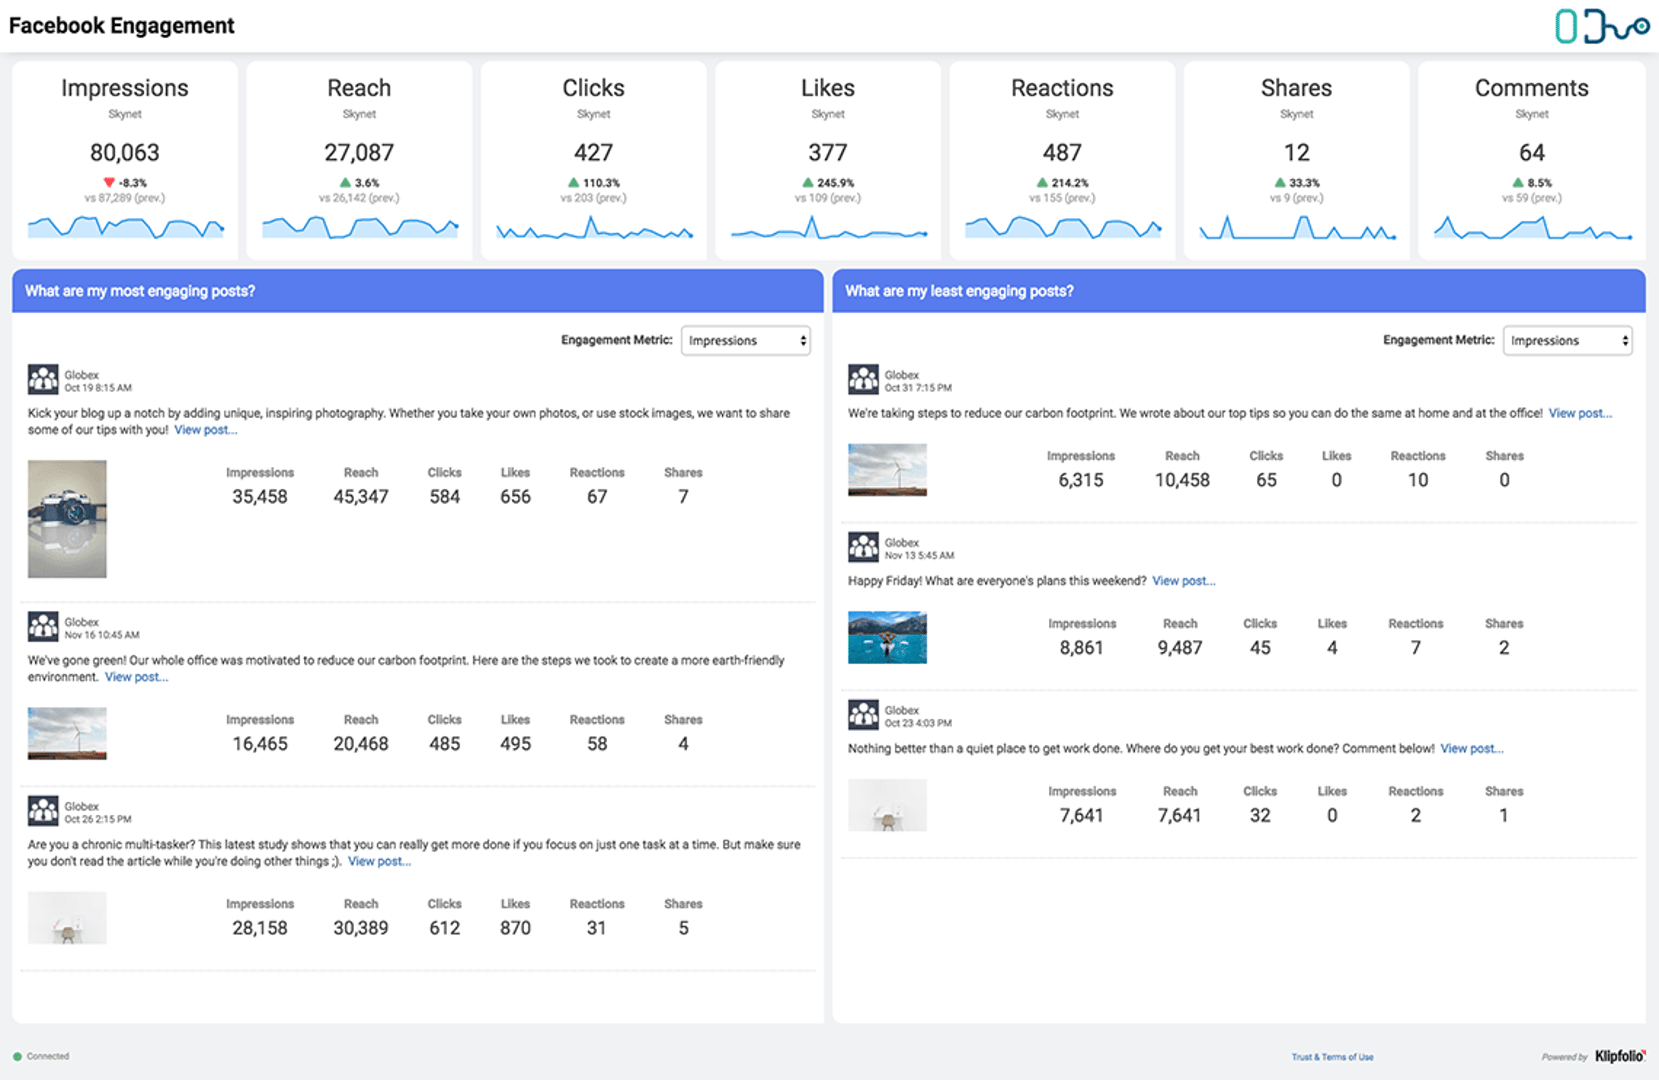Click the Klipfolio logo in footer
Screen dimensions: 1659x1080
pyautogui.click(x=1619, y=1056)
